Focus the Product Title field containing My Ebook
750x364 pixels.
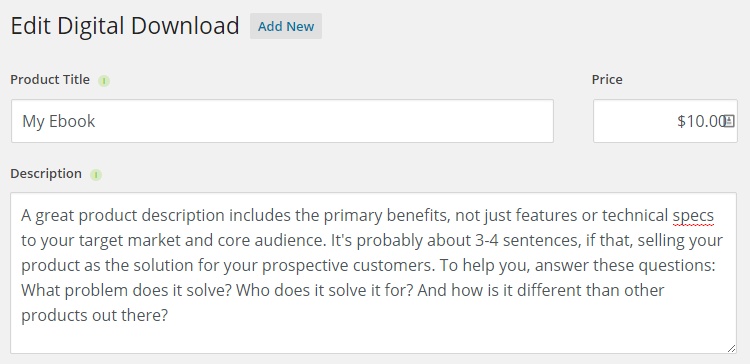click(282, 121)
